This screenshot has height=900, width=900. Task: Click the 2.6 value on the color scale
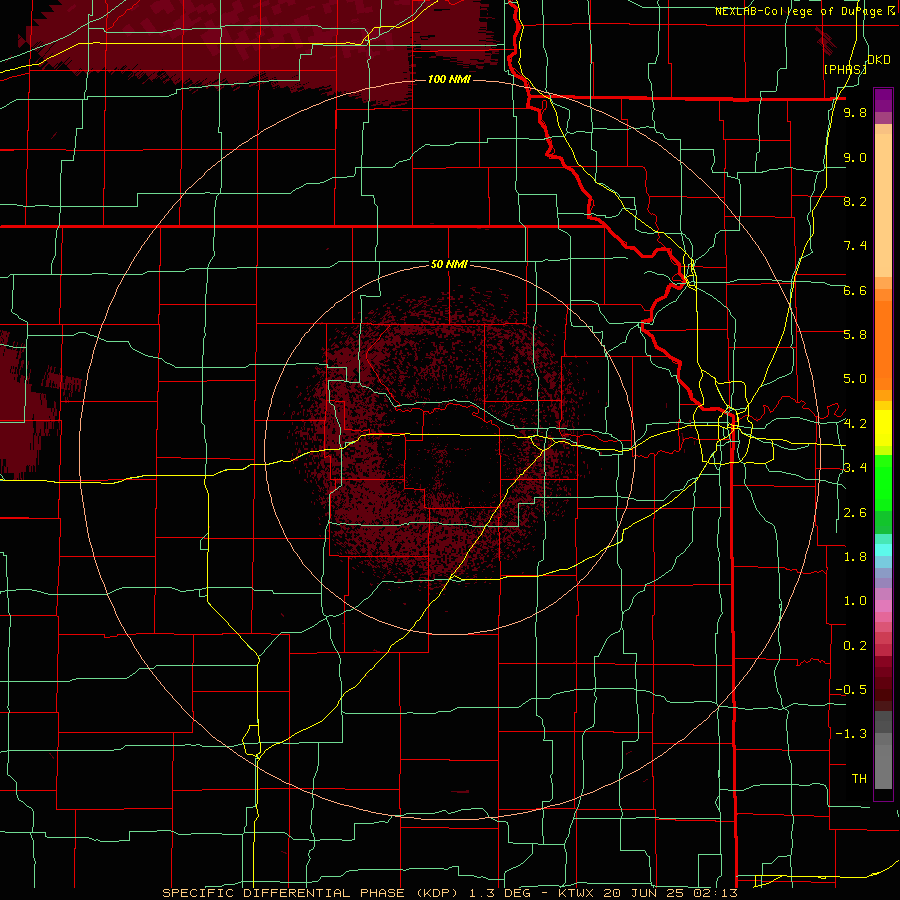[x=855, y=512]
